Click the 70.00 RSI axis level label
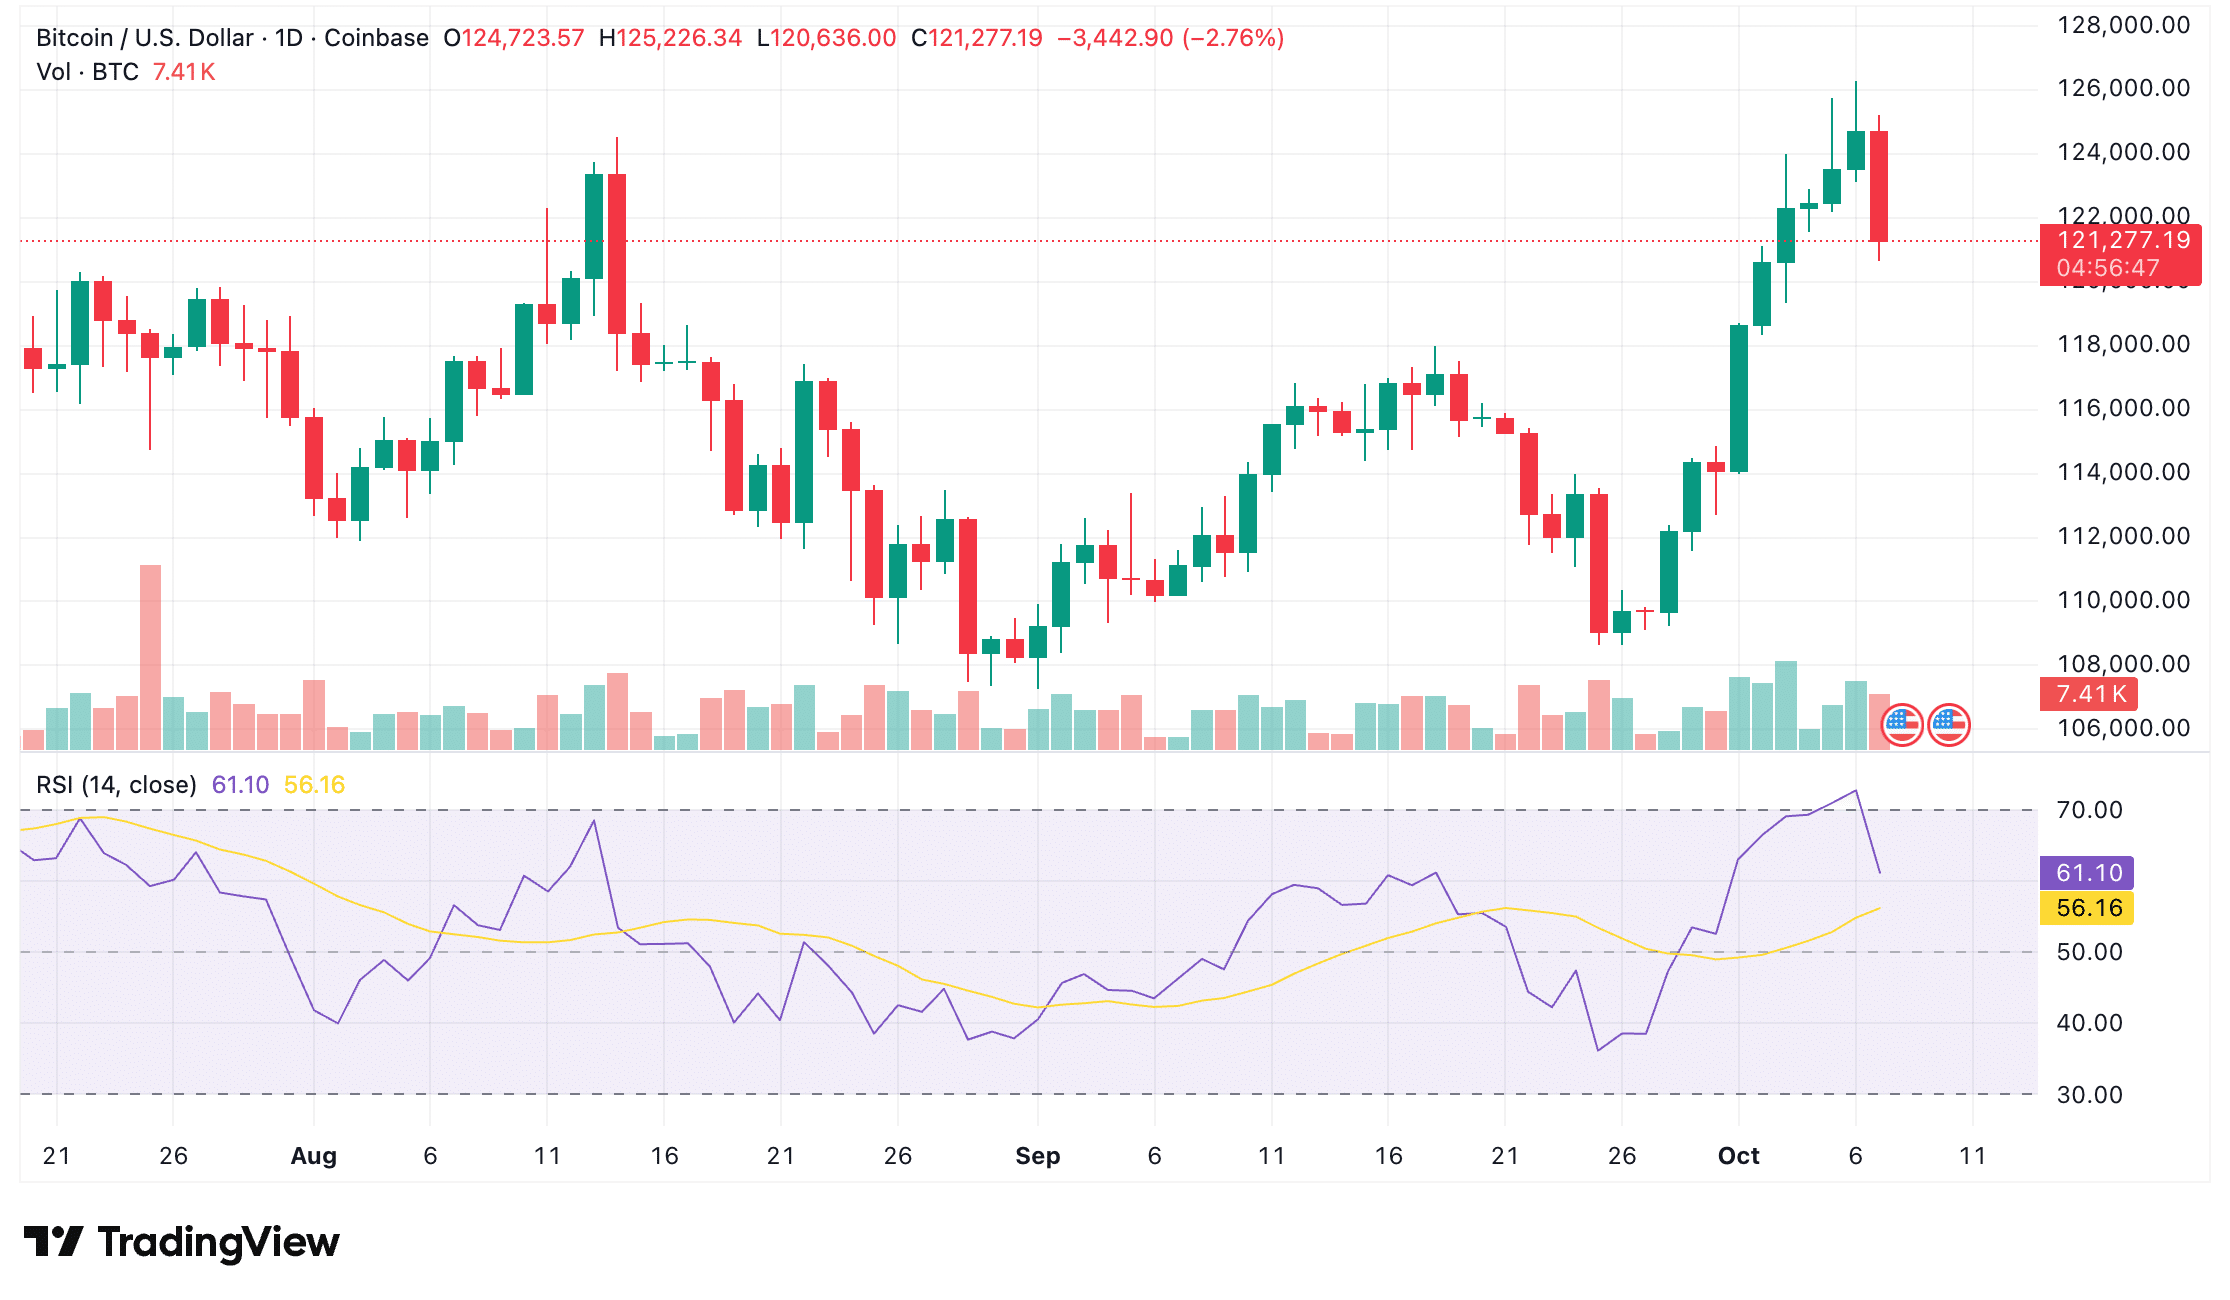Image resolution: width=2230 pixels, height=1300 pixels. pos(2089,810)
